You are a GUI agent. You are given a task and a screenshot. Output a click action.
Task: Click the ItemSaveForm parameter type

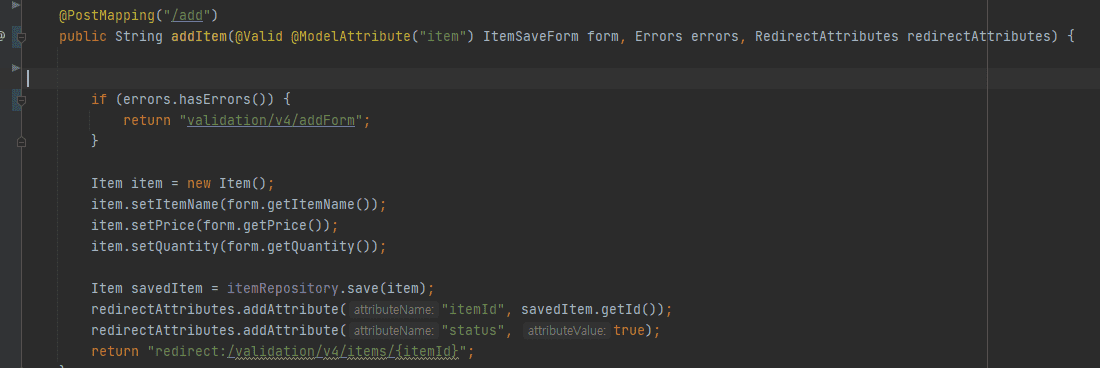click(530, 36)
